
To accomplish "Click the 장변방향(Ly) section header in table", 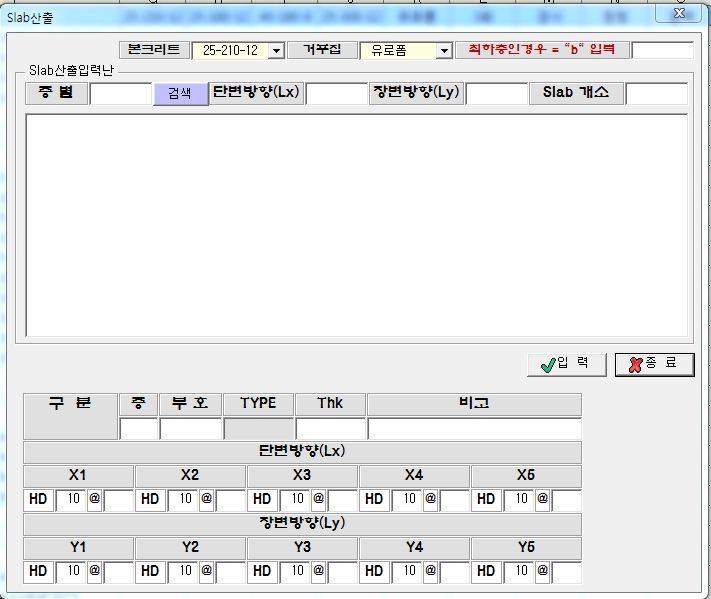I will pyautogui.click(x=302, y=524).
